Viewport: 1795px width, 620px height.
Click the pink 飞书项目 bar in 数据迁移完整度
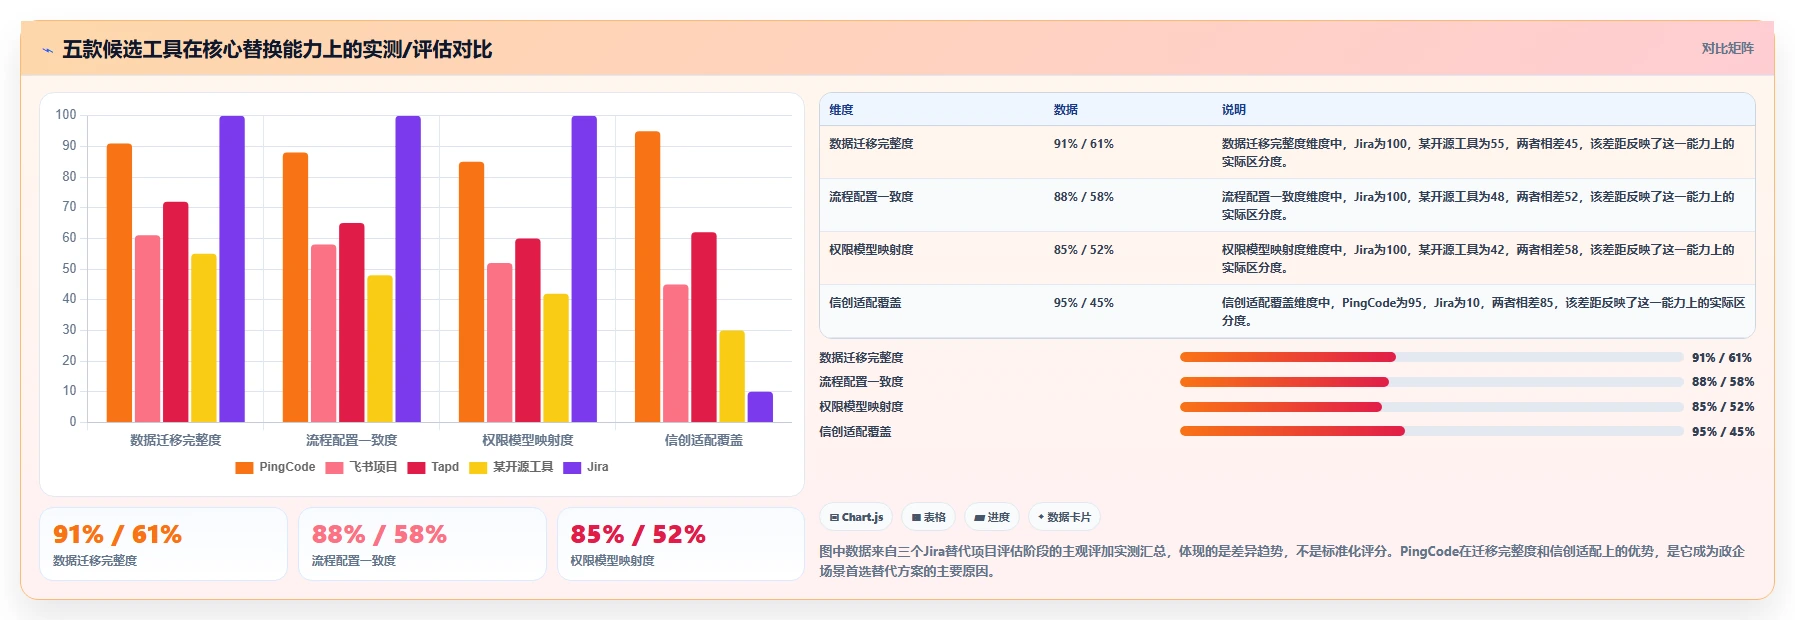[x=147, y=329]
